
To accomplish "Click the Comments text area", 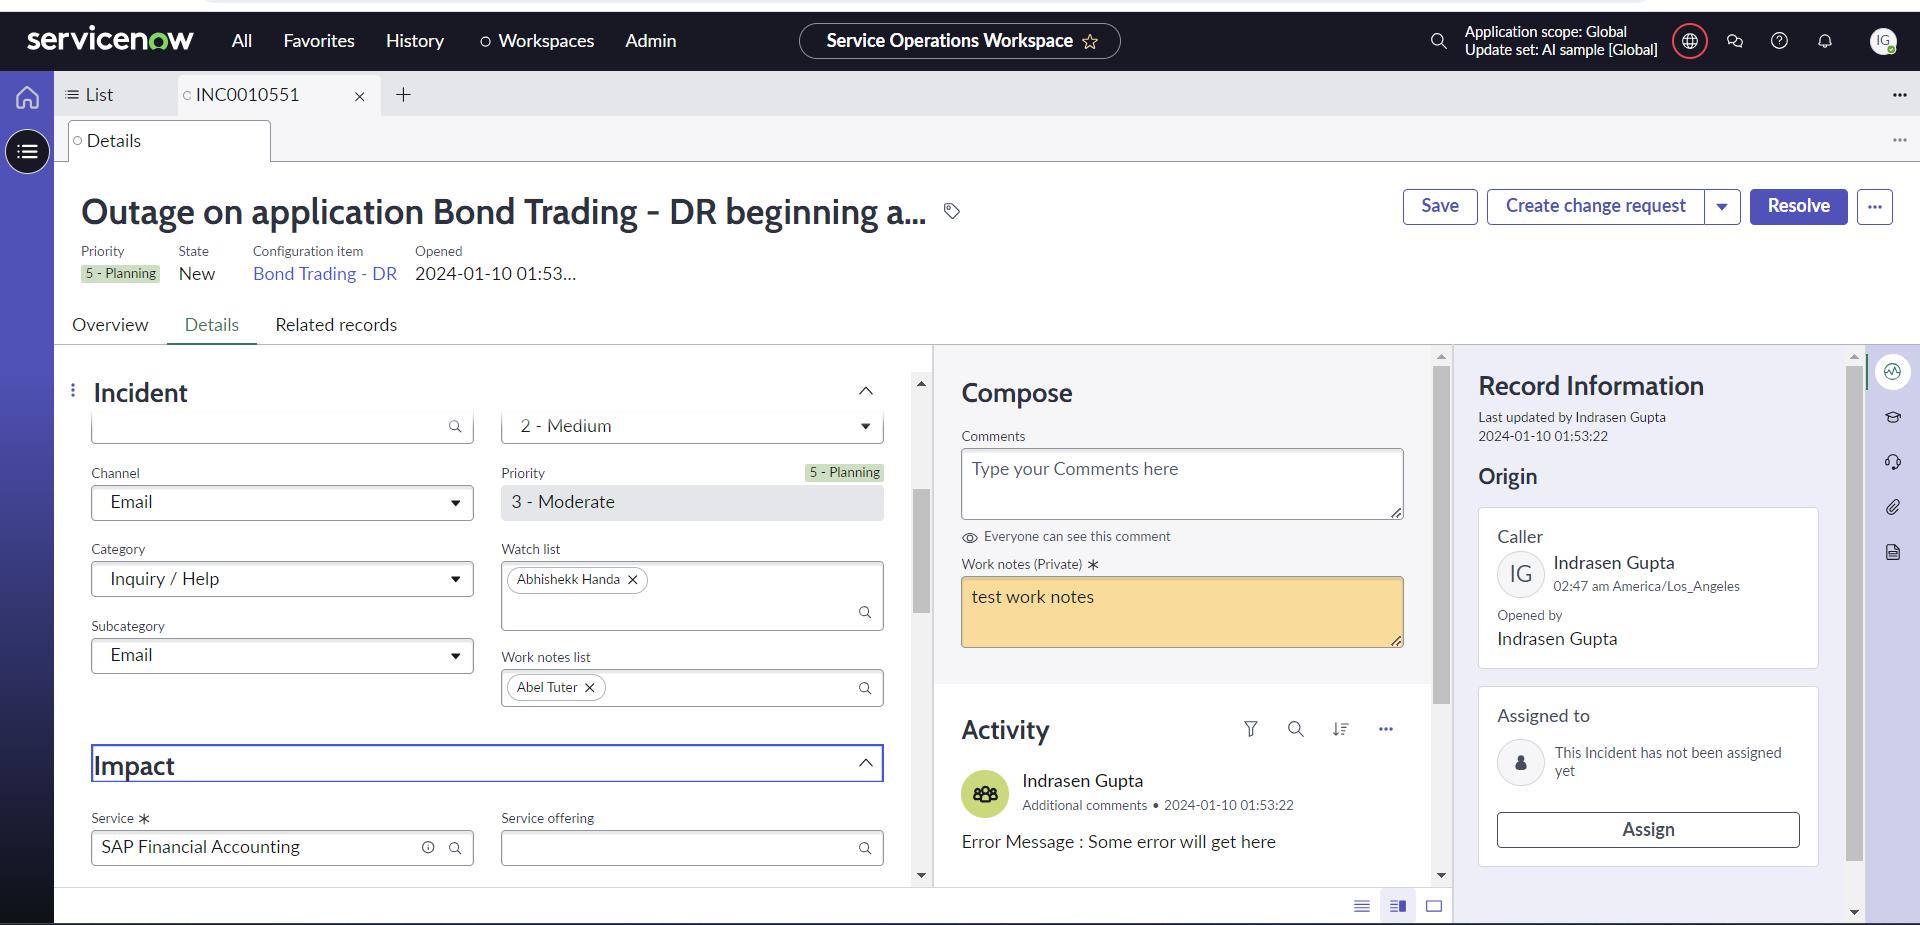I will pos(1182,484).
